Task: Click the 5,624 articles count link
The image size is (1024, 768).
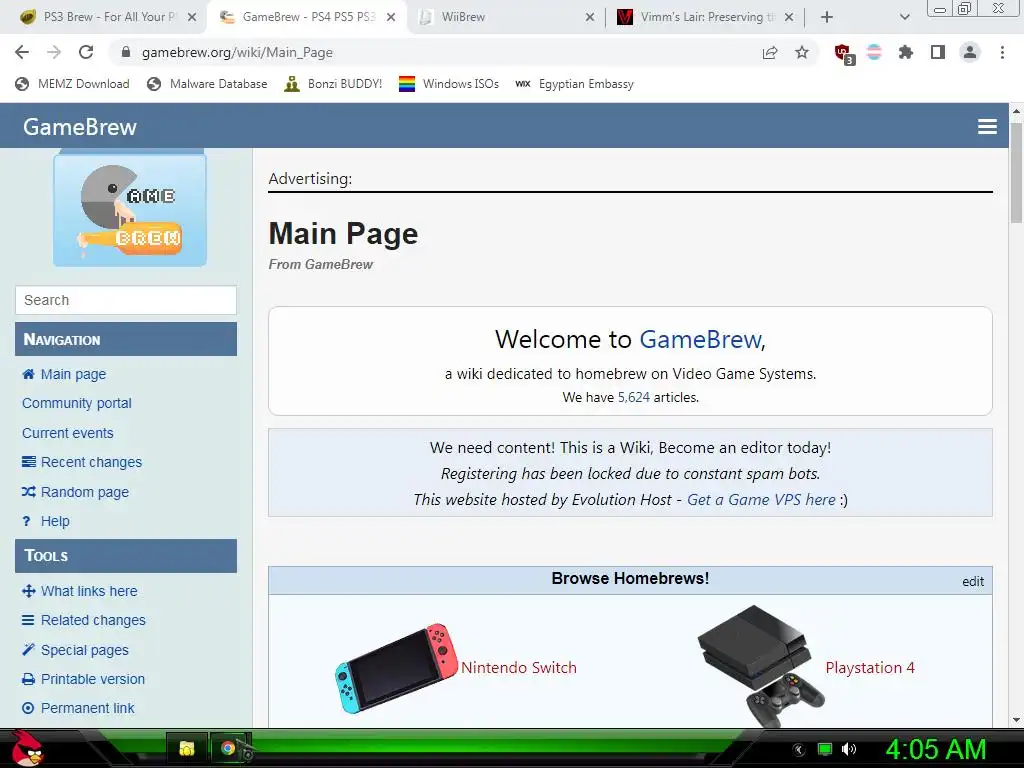Action: (x=633, y=397)
